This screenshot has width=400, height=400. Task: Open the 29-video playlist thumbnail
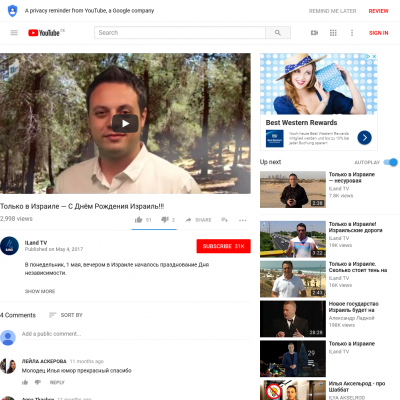point(293,359)
